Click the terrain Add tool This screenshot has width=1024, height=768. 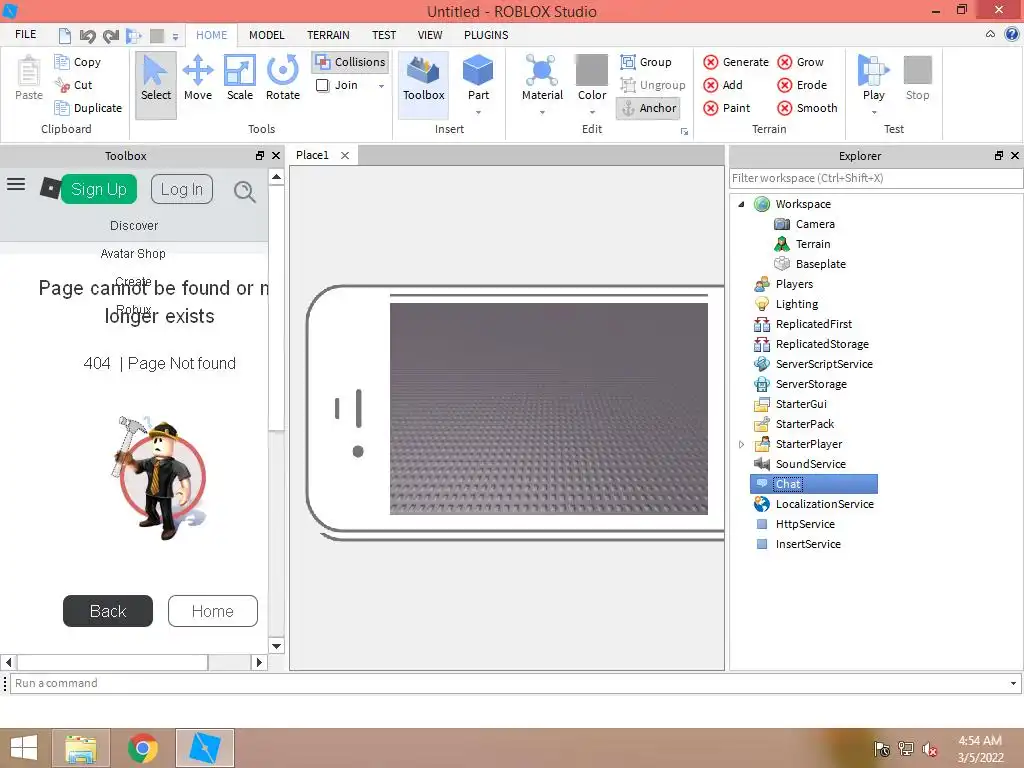pyautogui.click(x=723, y=85)
